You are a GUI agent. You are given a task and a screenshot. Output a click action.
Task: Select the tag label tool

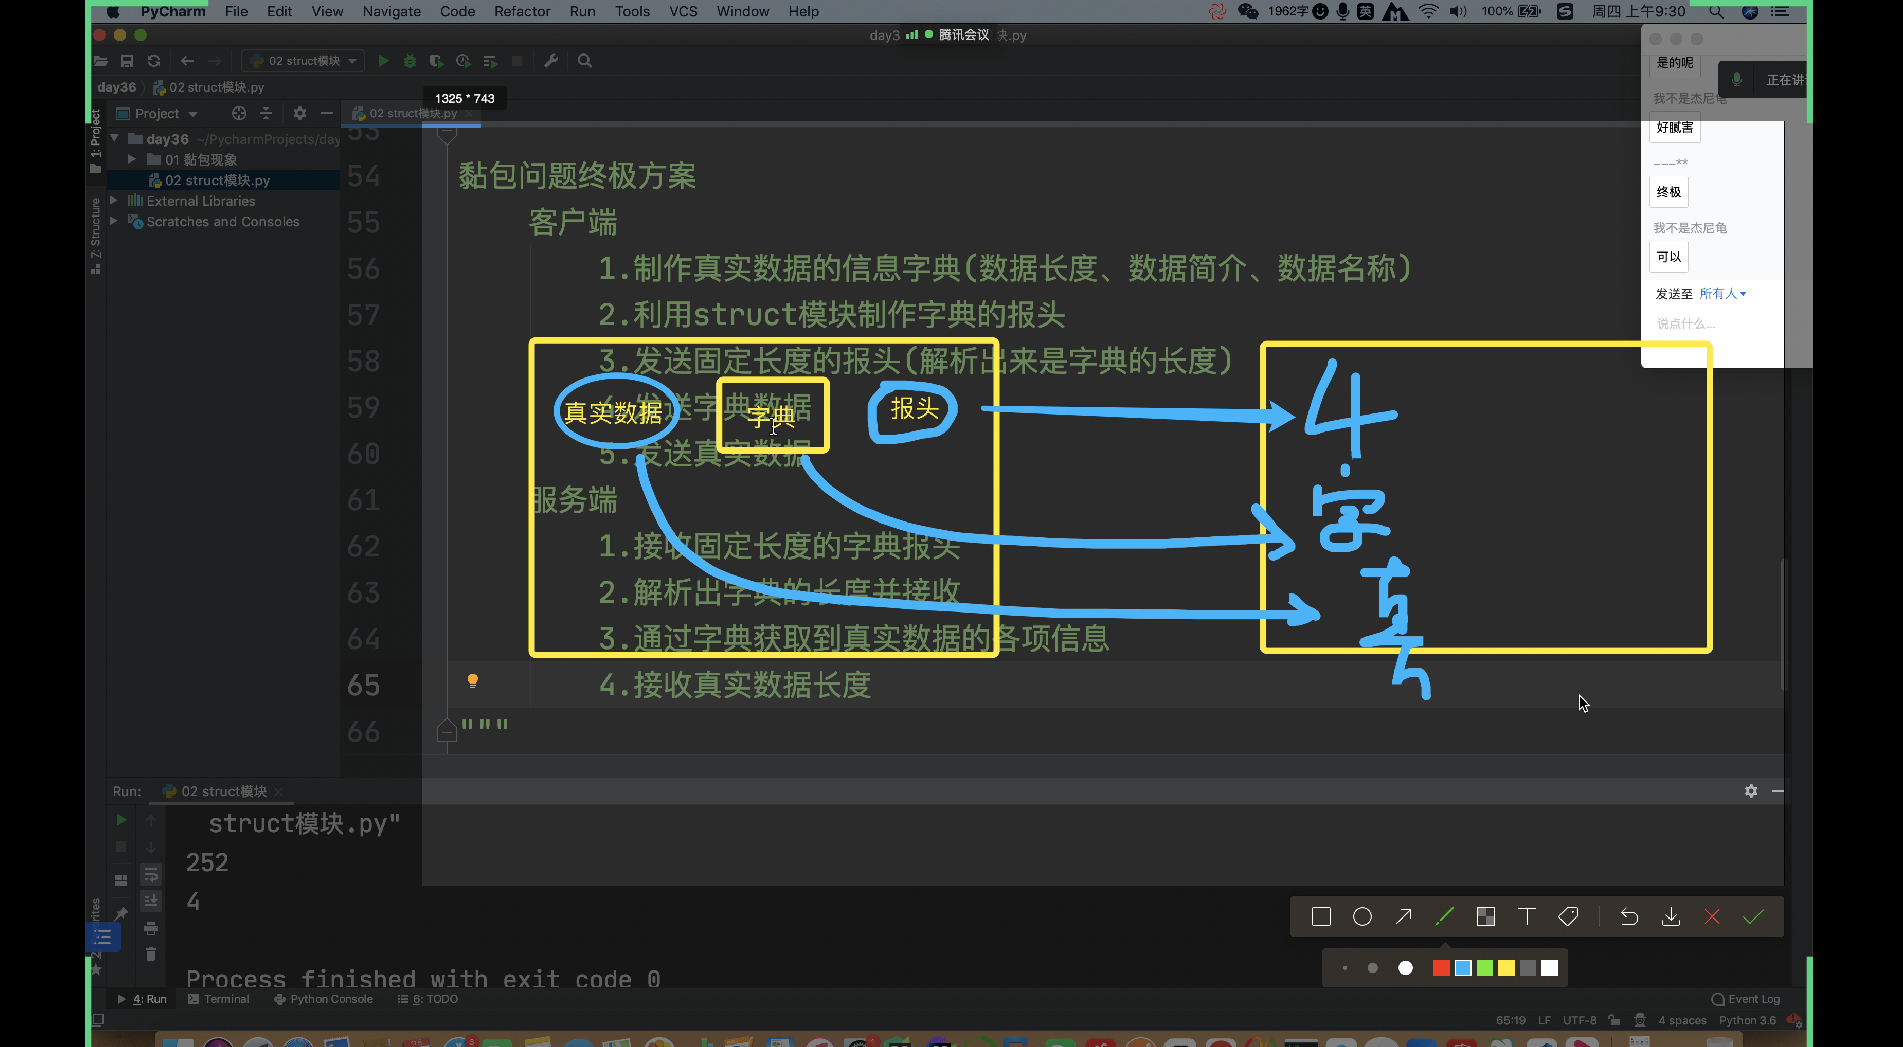click(x=1568, y=917)
